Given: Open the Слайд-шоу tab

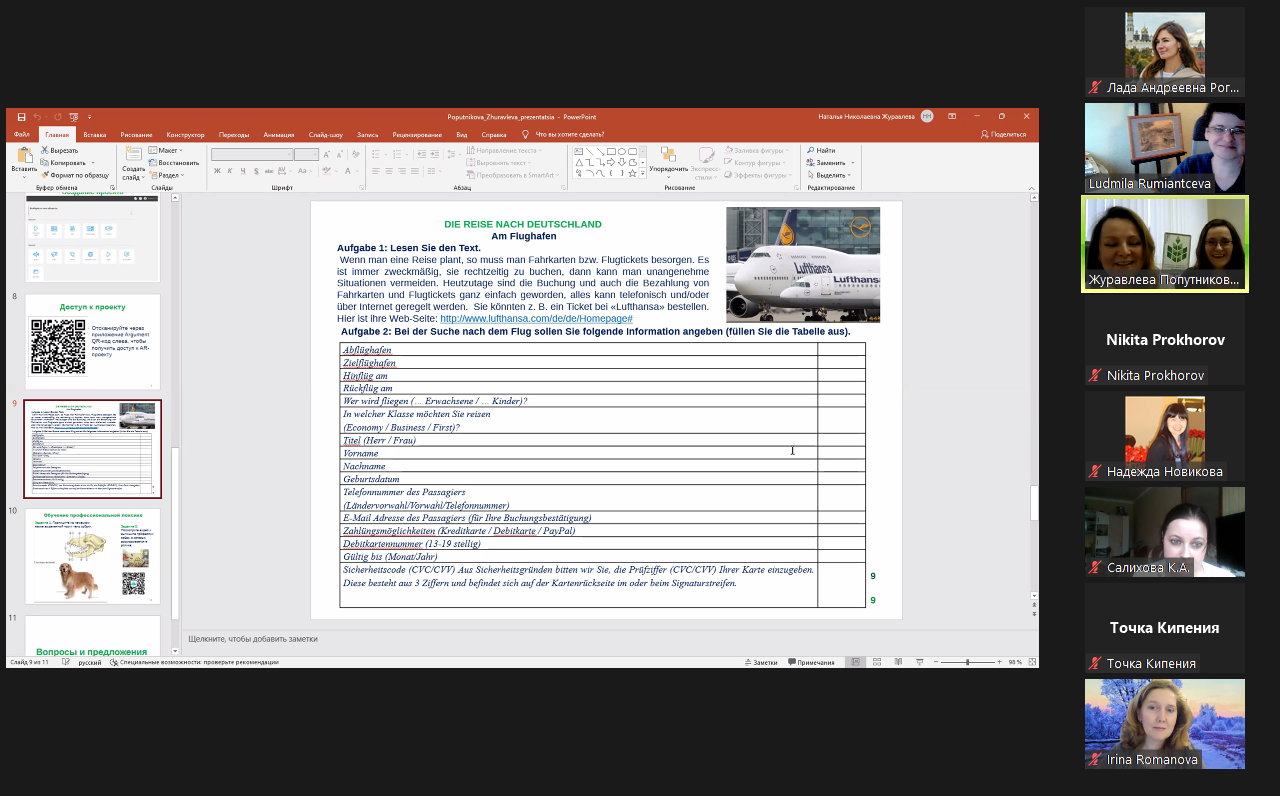Looking at the screenshot, I should [x=326, y=134].
